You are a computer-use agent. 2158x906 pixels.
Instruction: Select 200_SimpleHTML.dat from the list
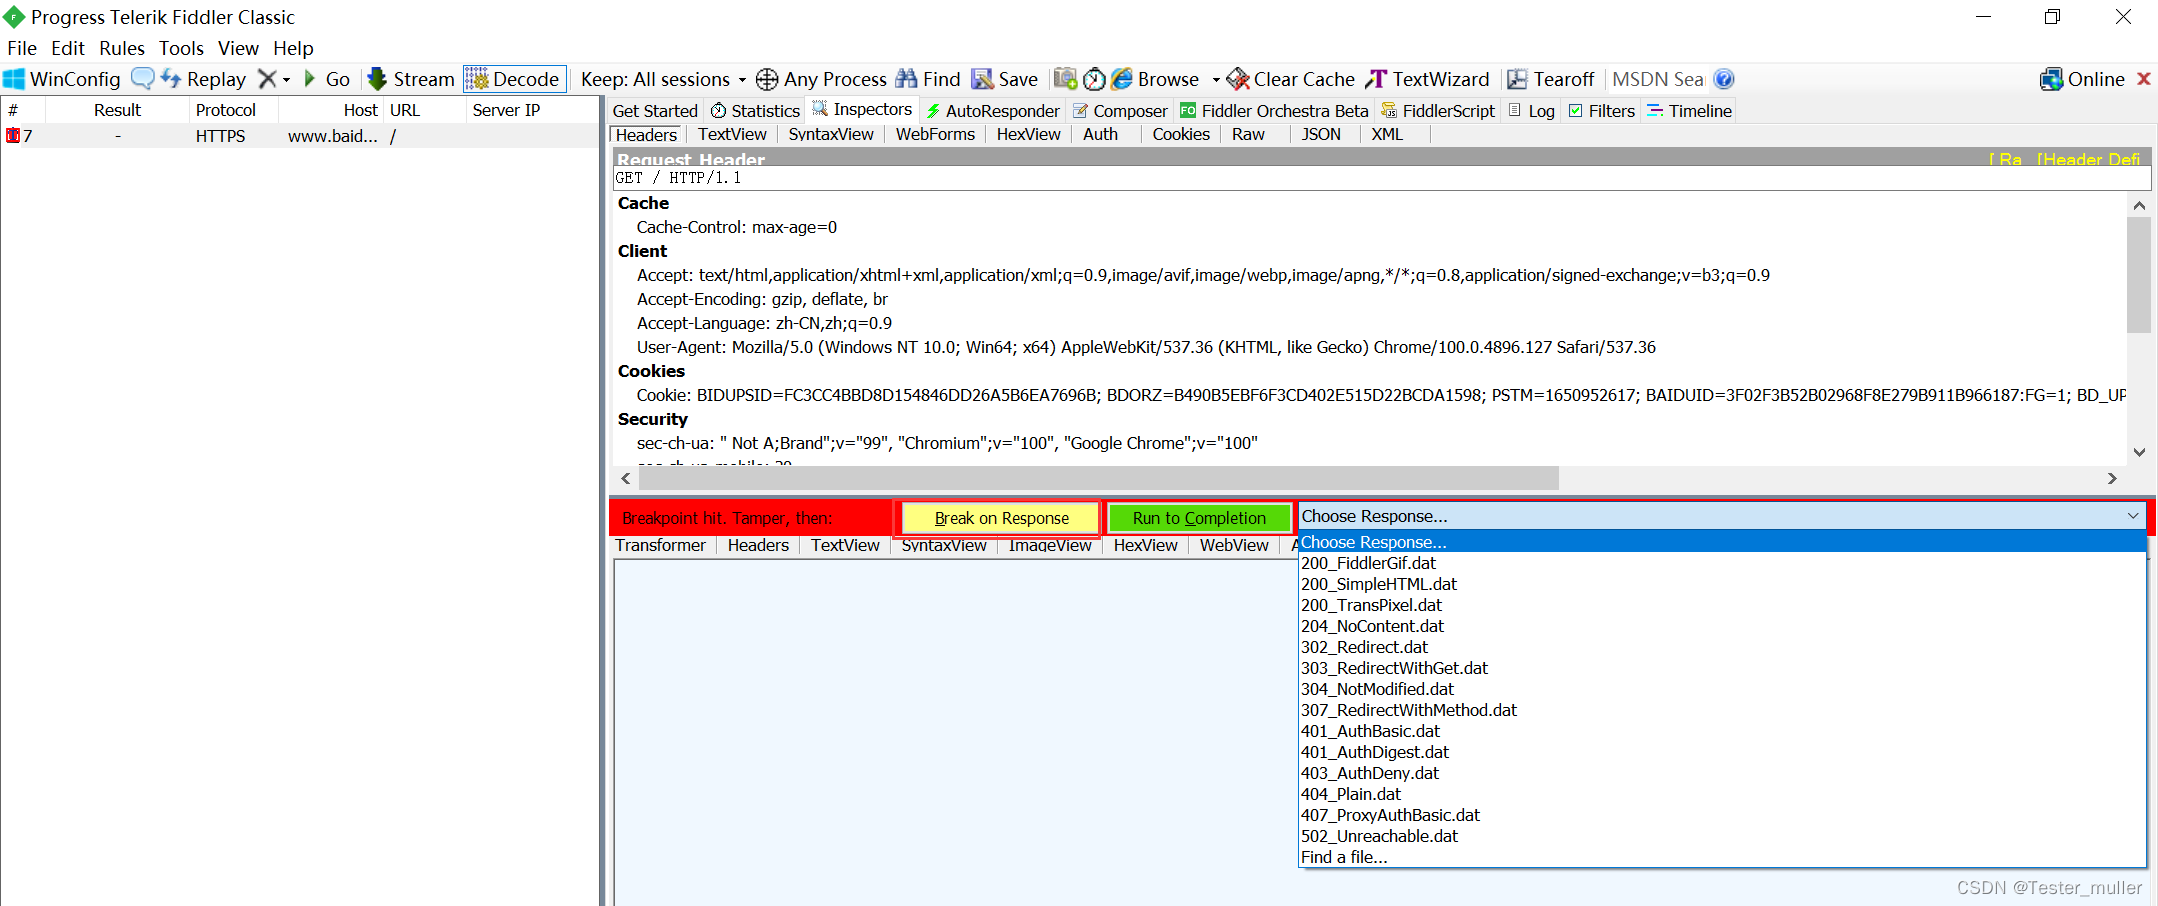1722,584
